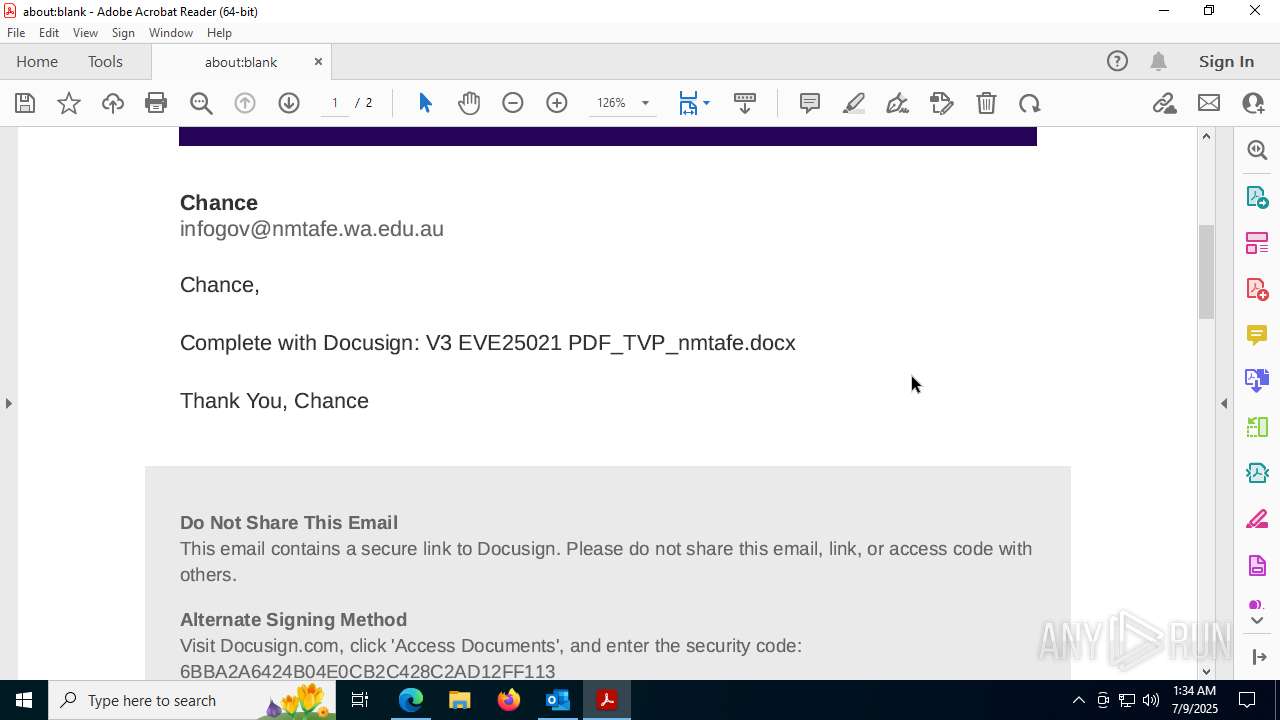Open the Fill & Sign tool in right pane

(1257, 519)
